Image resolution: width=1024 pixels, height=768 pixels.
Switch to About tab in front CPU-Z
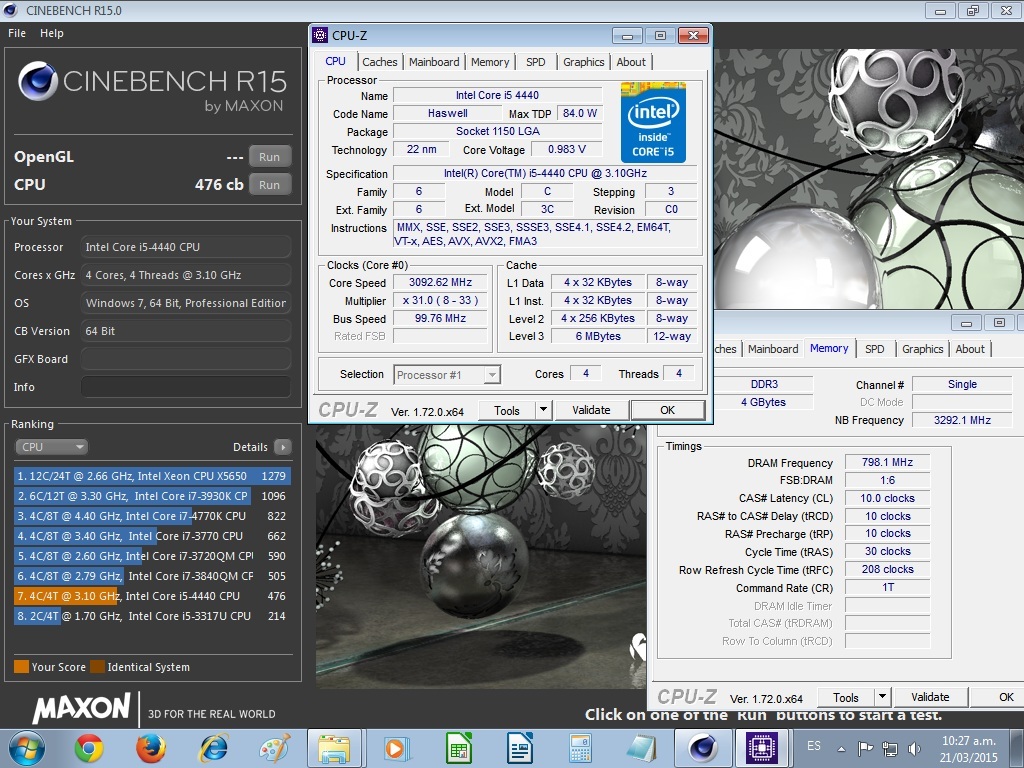(631, 62)
